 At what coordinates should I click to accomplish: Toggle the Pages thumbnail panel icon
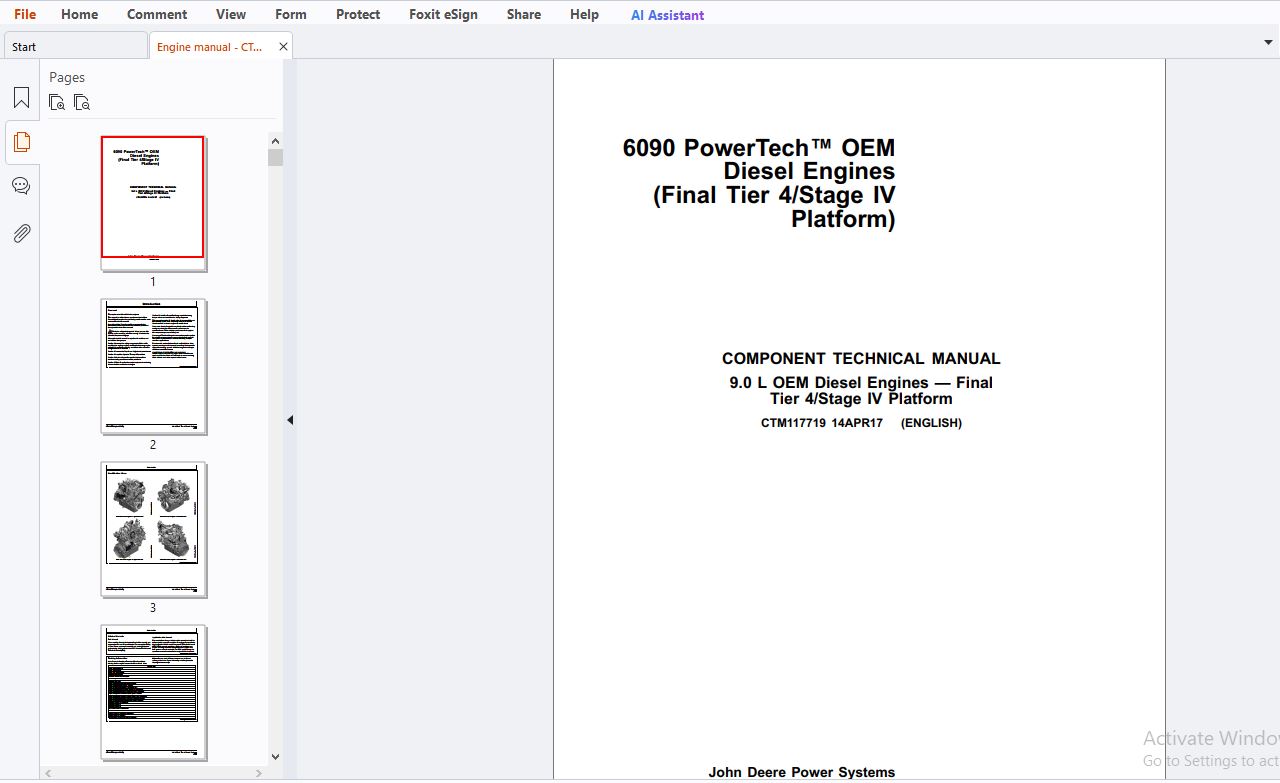21,142
